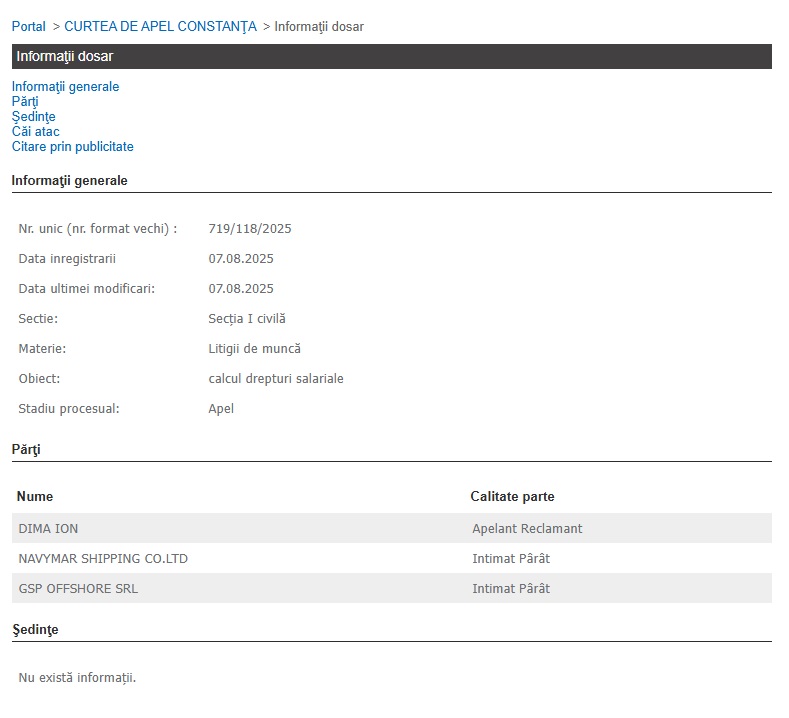Click the Nu există informații message
The height and width of the screenshot is (718, 789).
coord(77,678)
